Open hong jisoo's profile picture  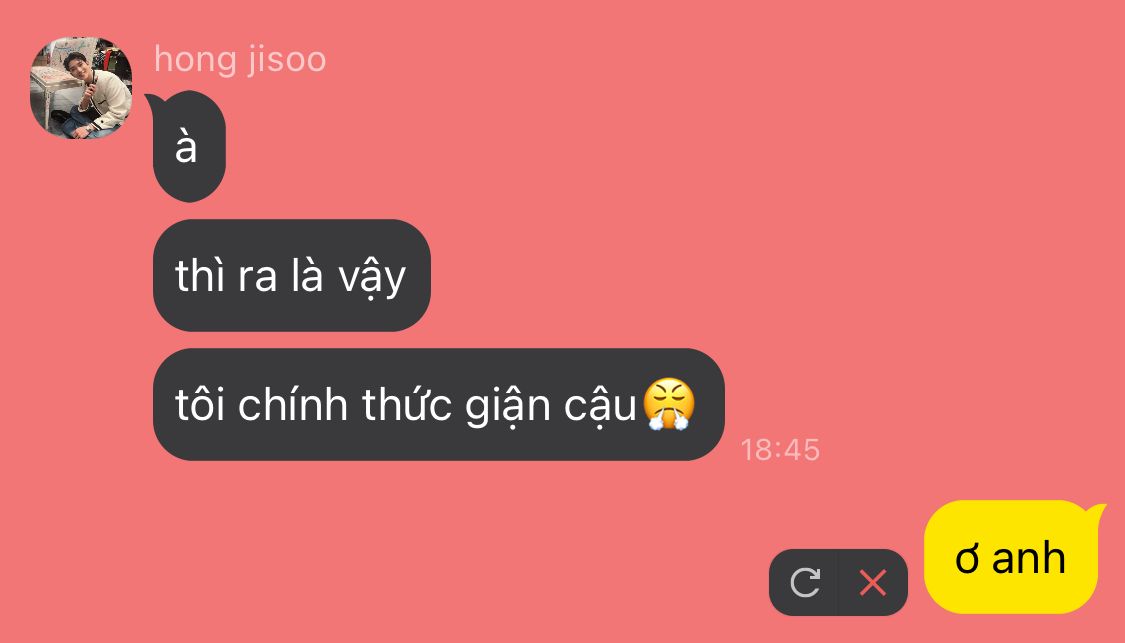(x=81, y=88)
